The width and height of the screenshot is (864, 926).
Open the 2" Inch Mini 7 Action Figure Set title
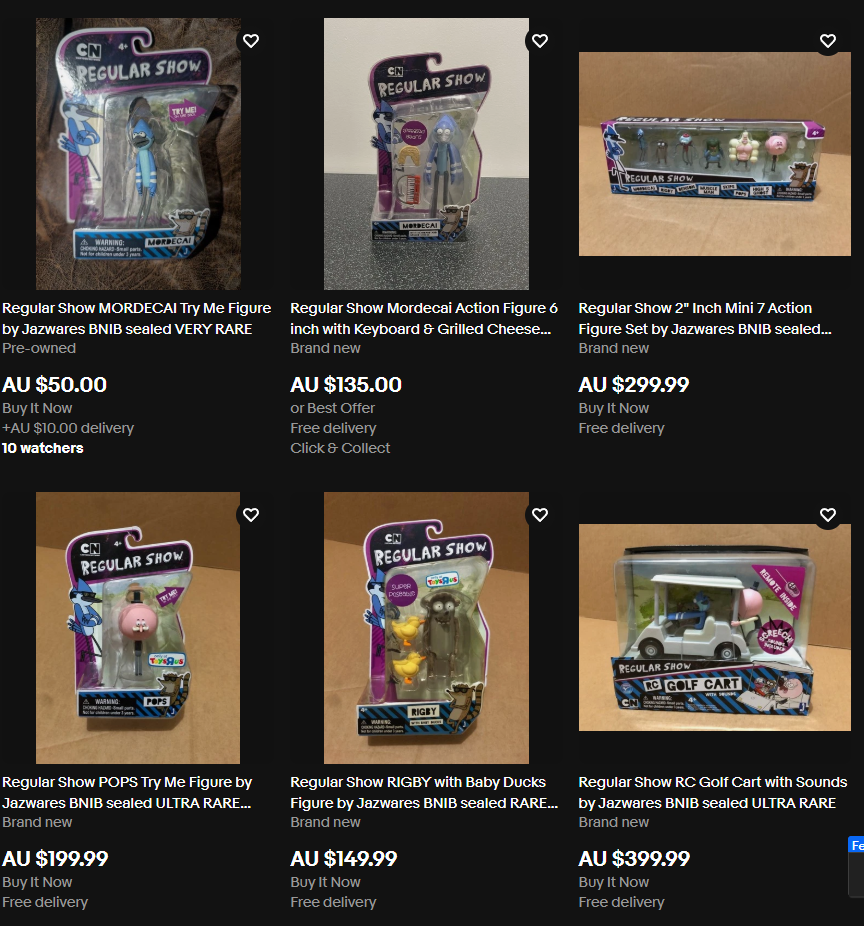[705, 318]
